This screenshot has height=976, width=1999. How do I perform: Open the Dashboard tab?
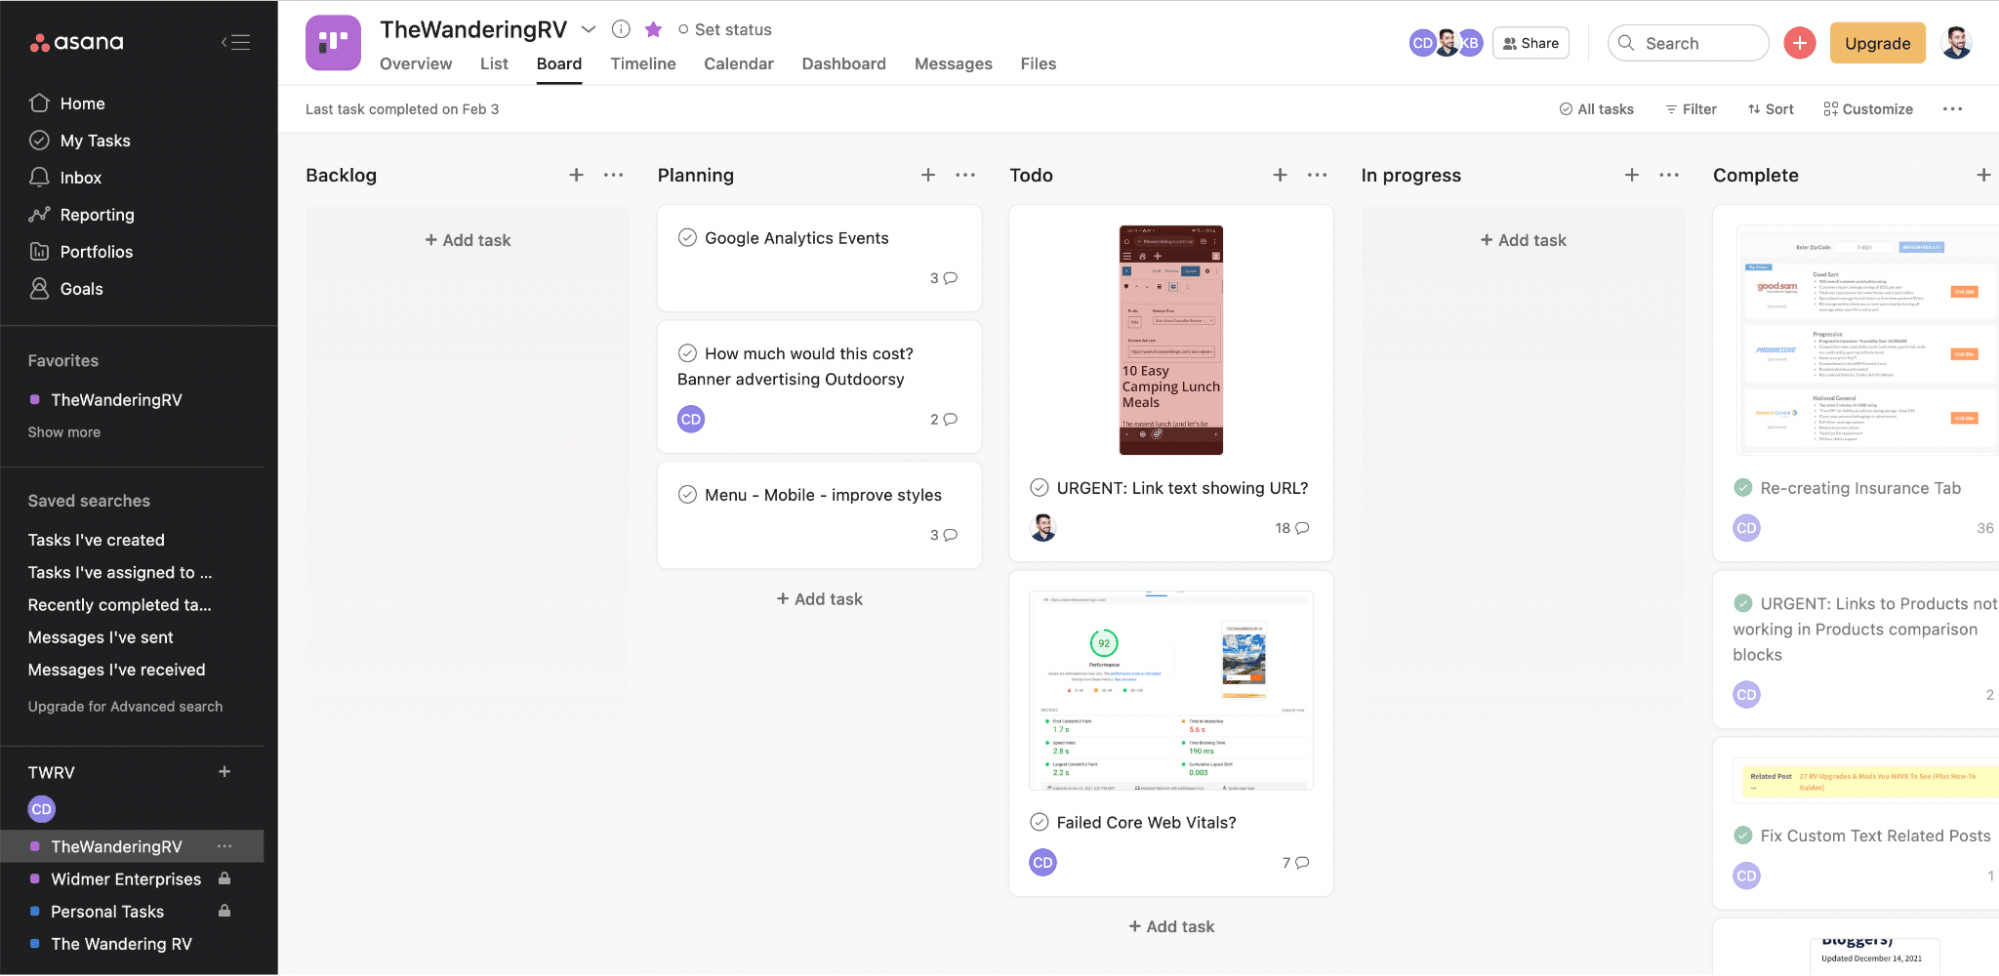click(x=843, y=63)
